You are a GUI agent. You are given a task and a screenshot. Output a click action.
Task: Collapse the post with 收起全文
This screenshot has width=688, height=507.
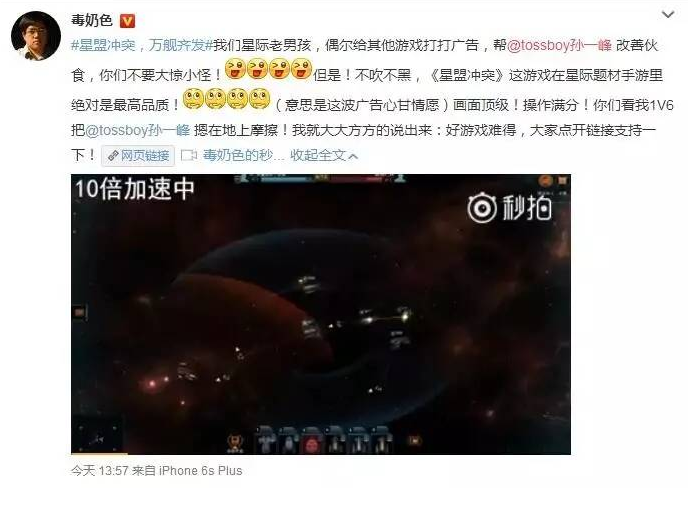click(324, 155)
